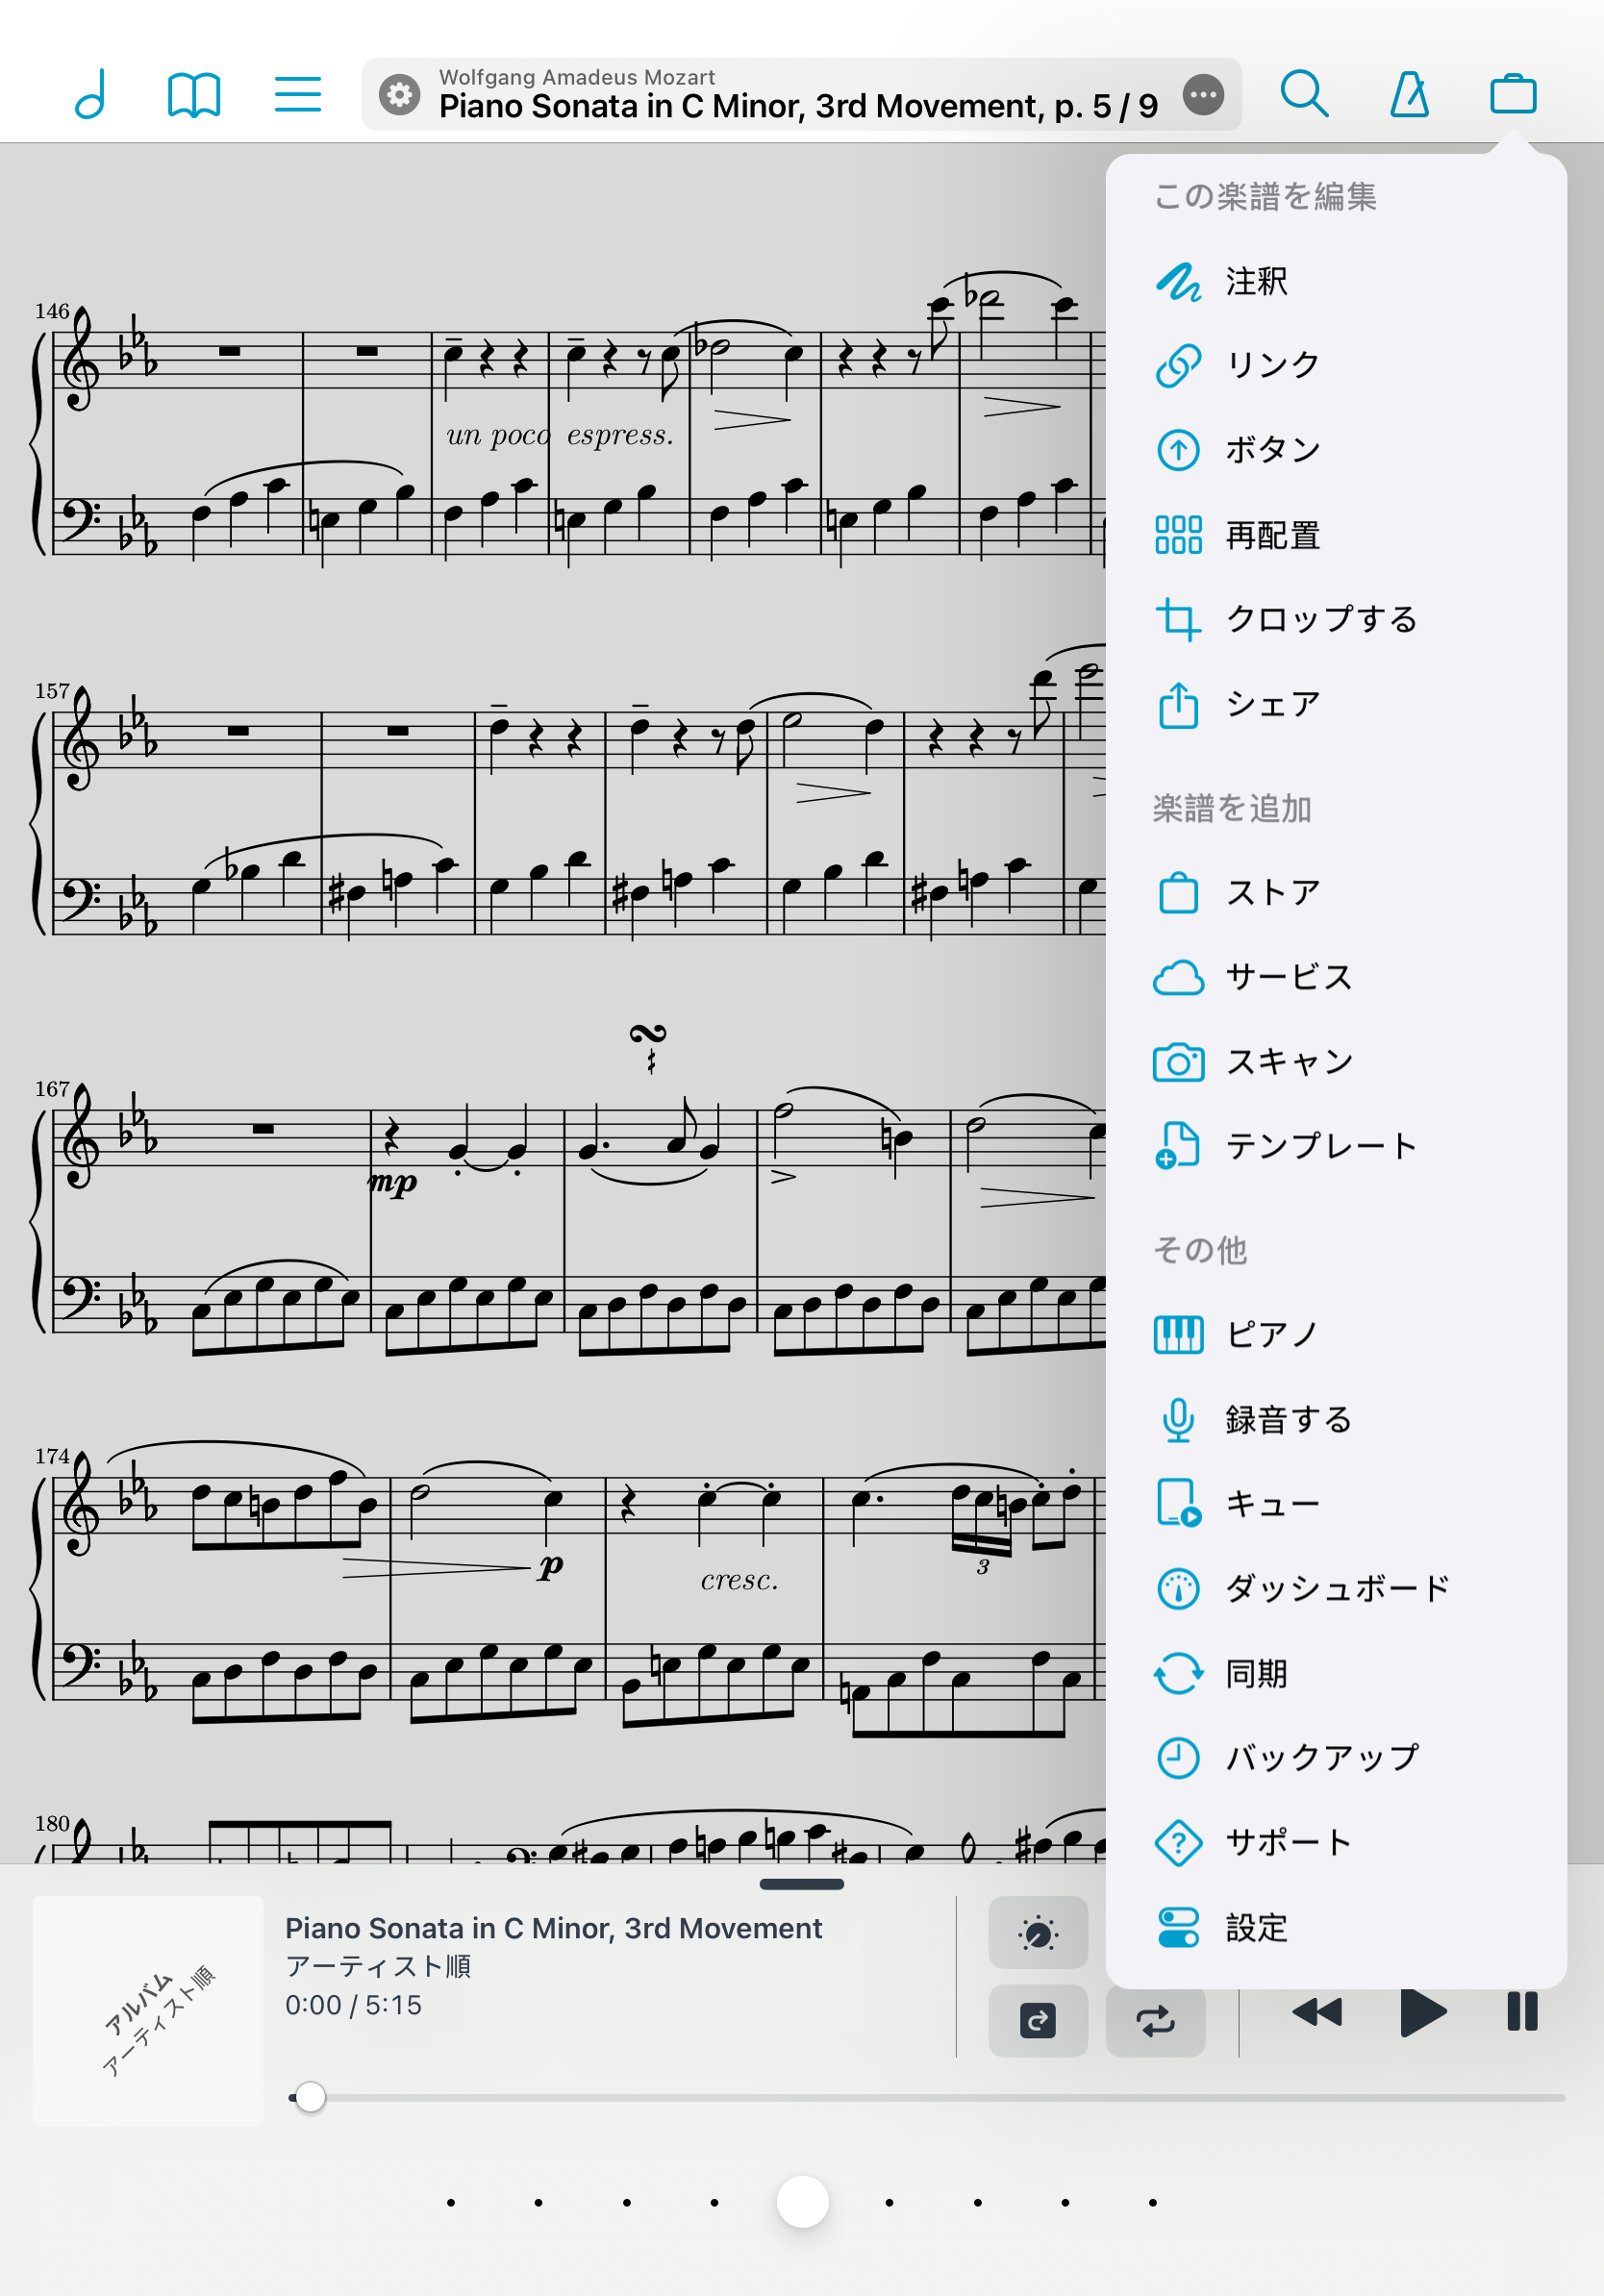Open the scores library note icon
This screenshot has height=2296, width=1604.
click(x=91, y=95)
